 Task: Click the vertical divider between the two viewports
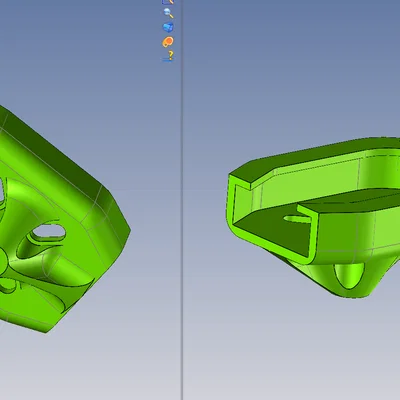point(182,200)
